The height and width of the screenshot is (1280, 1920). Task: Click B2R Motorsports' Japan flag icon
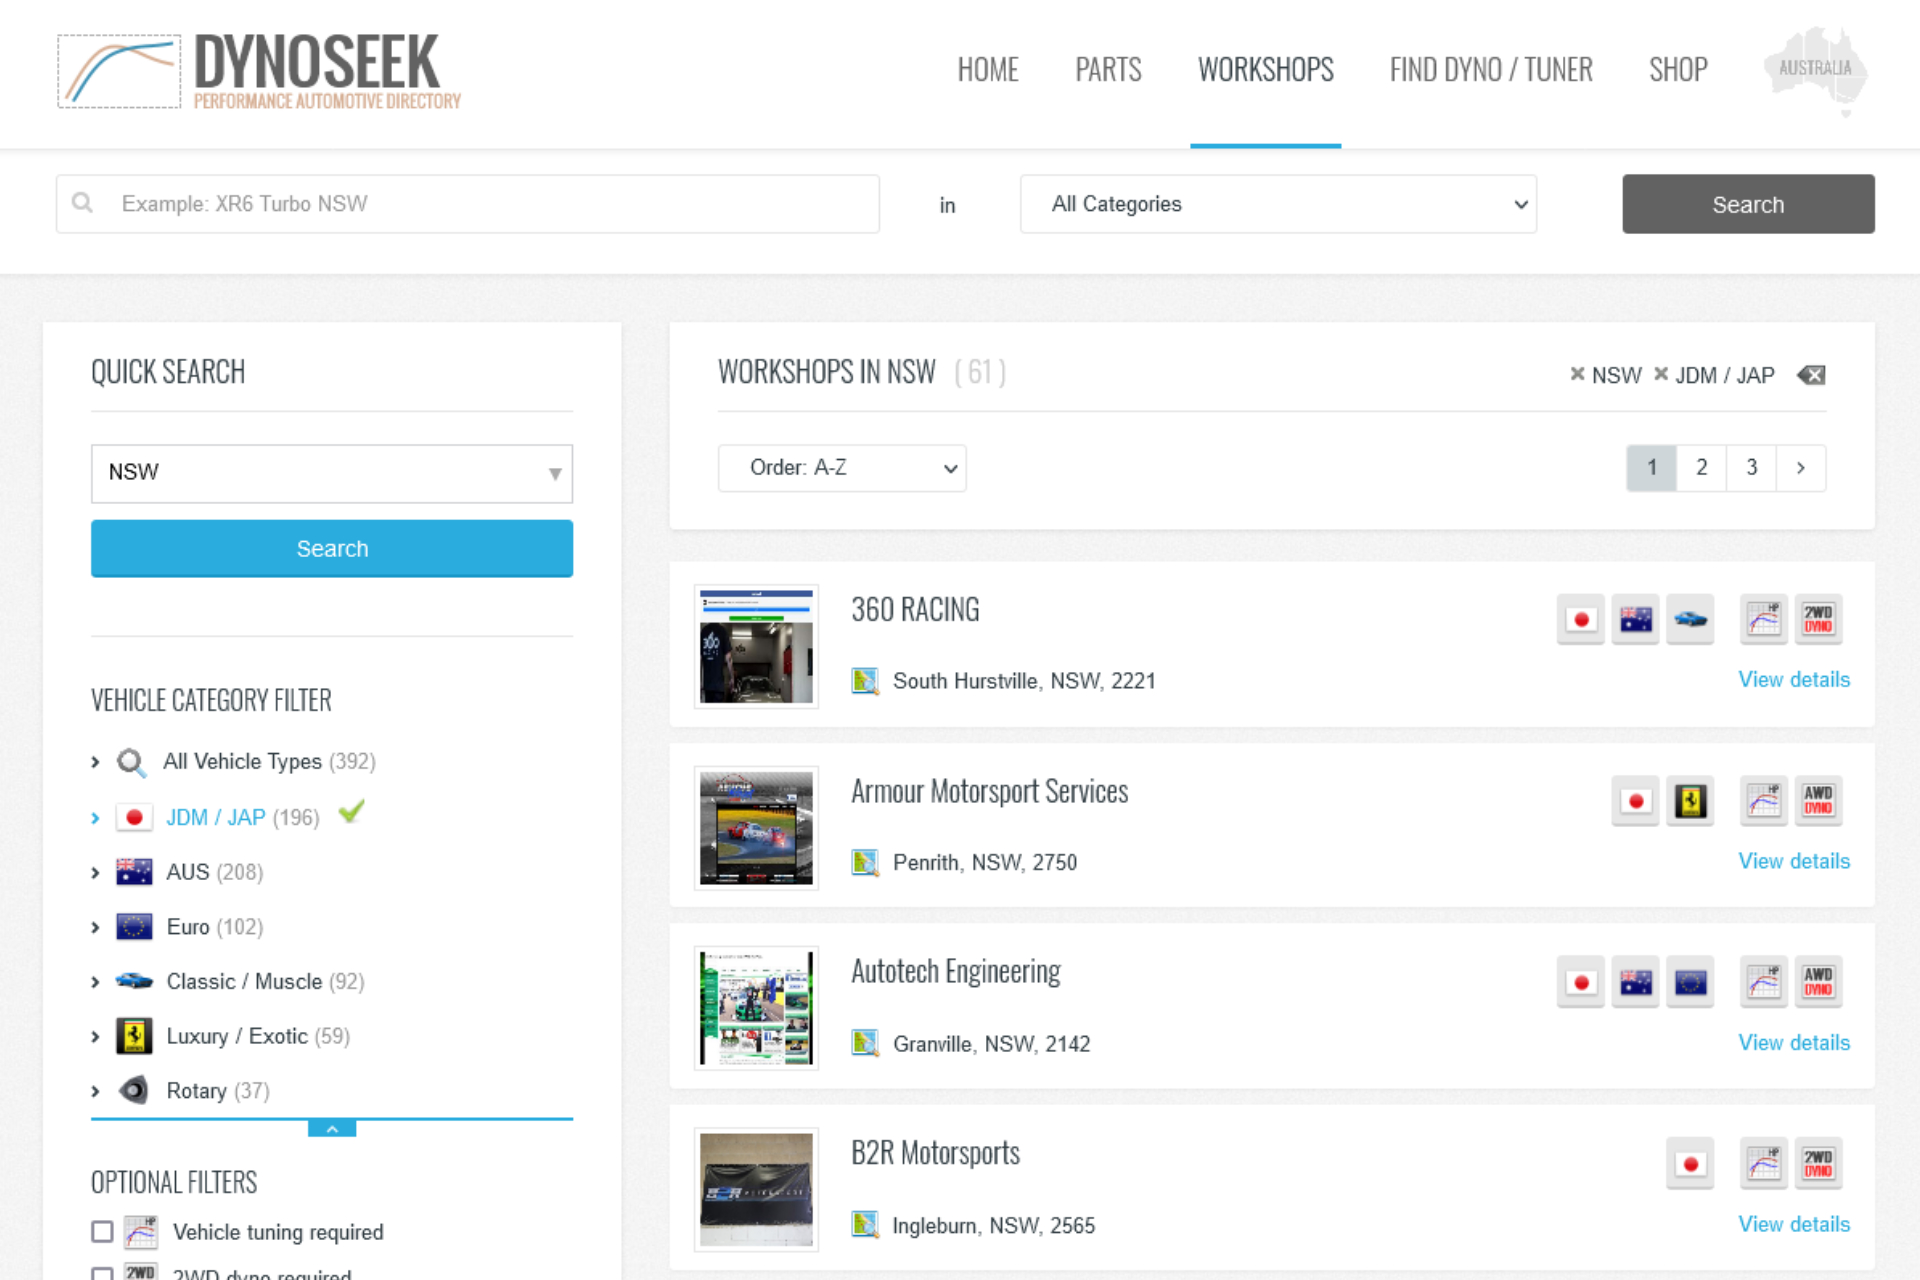(1691, 1164)
